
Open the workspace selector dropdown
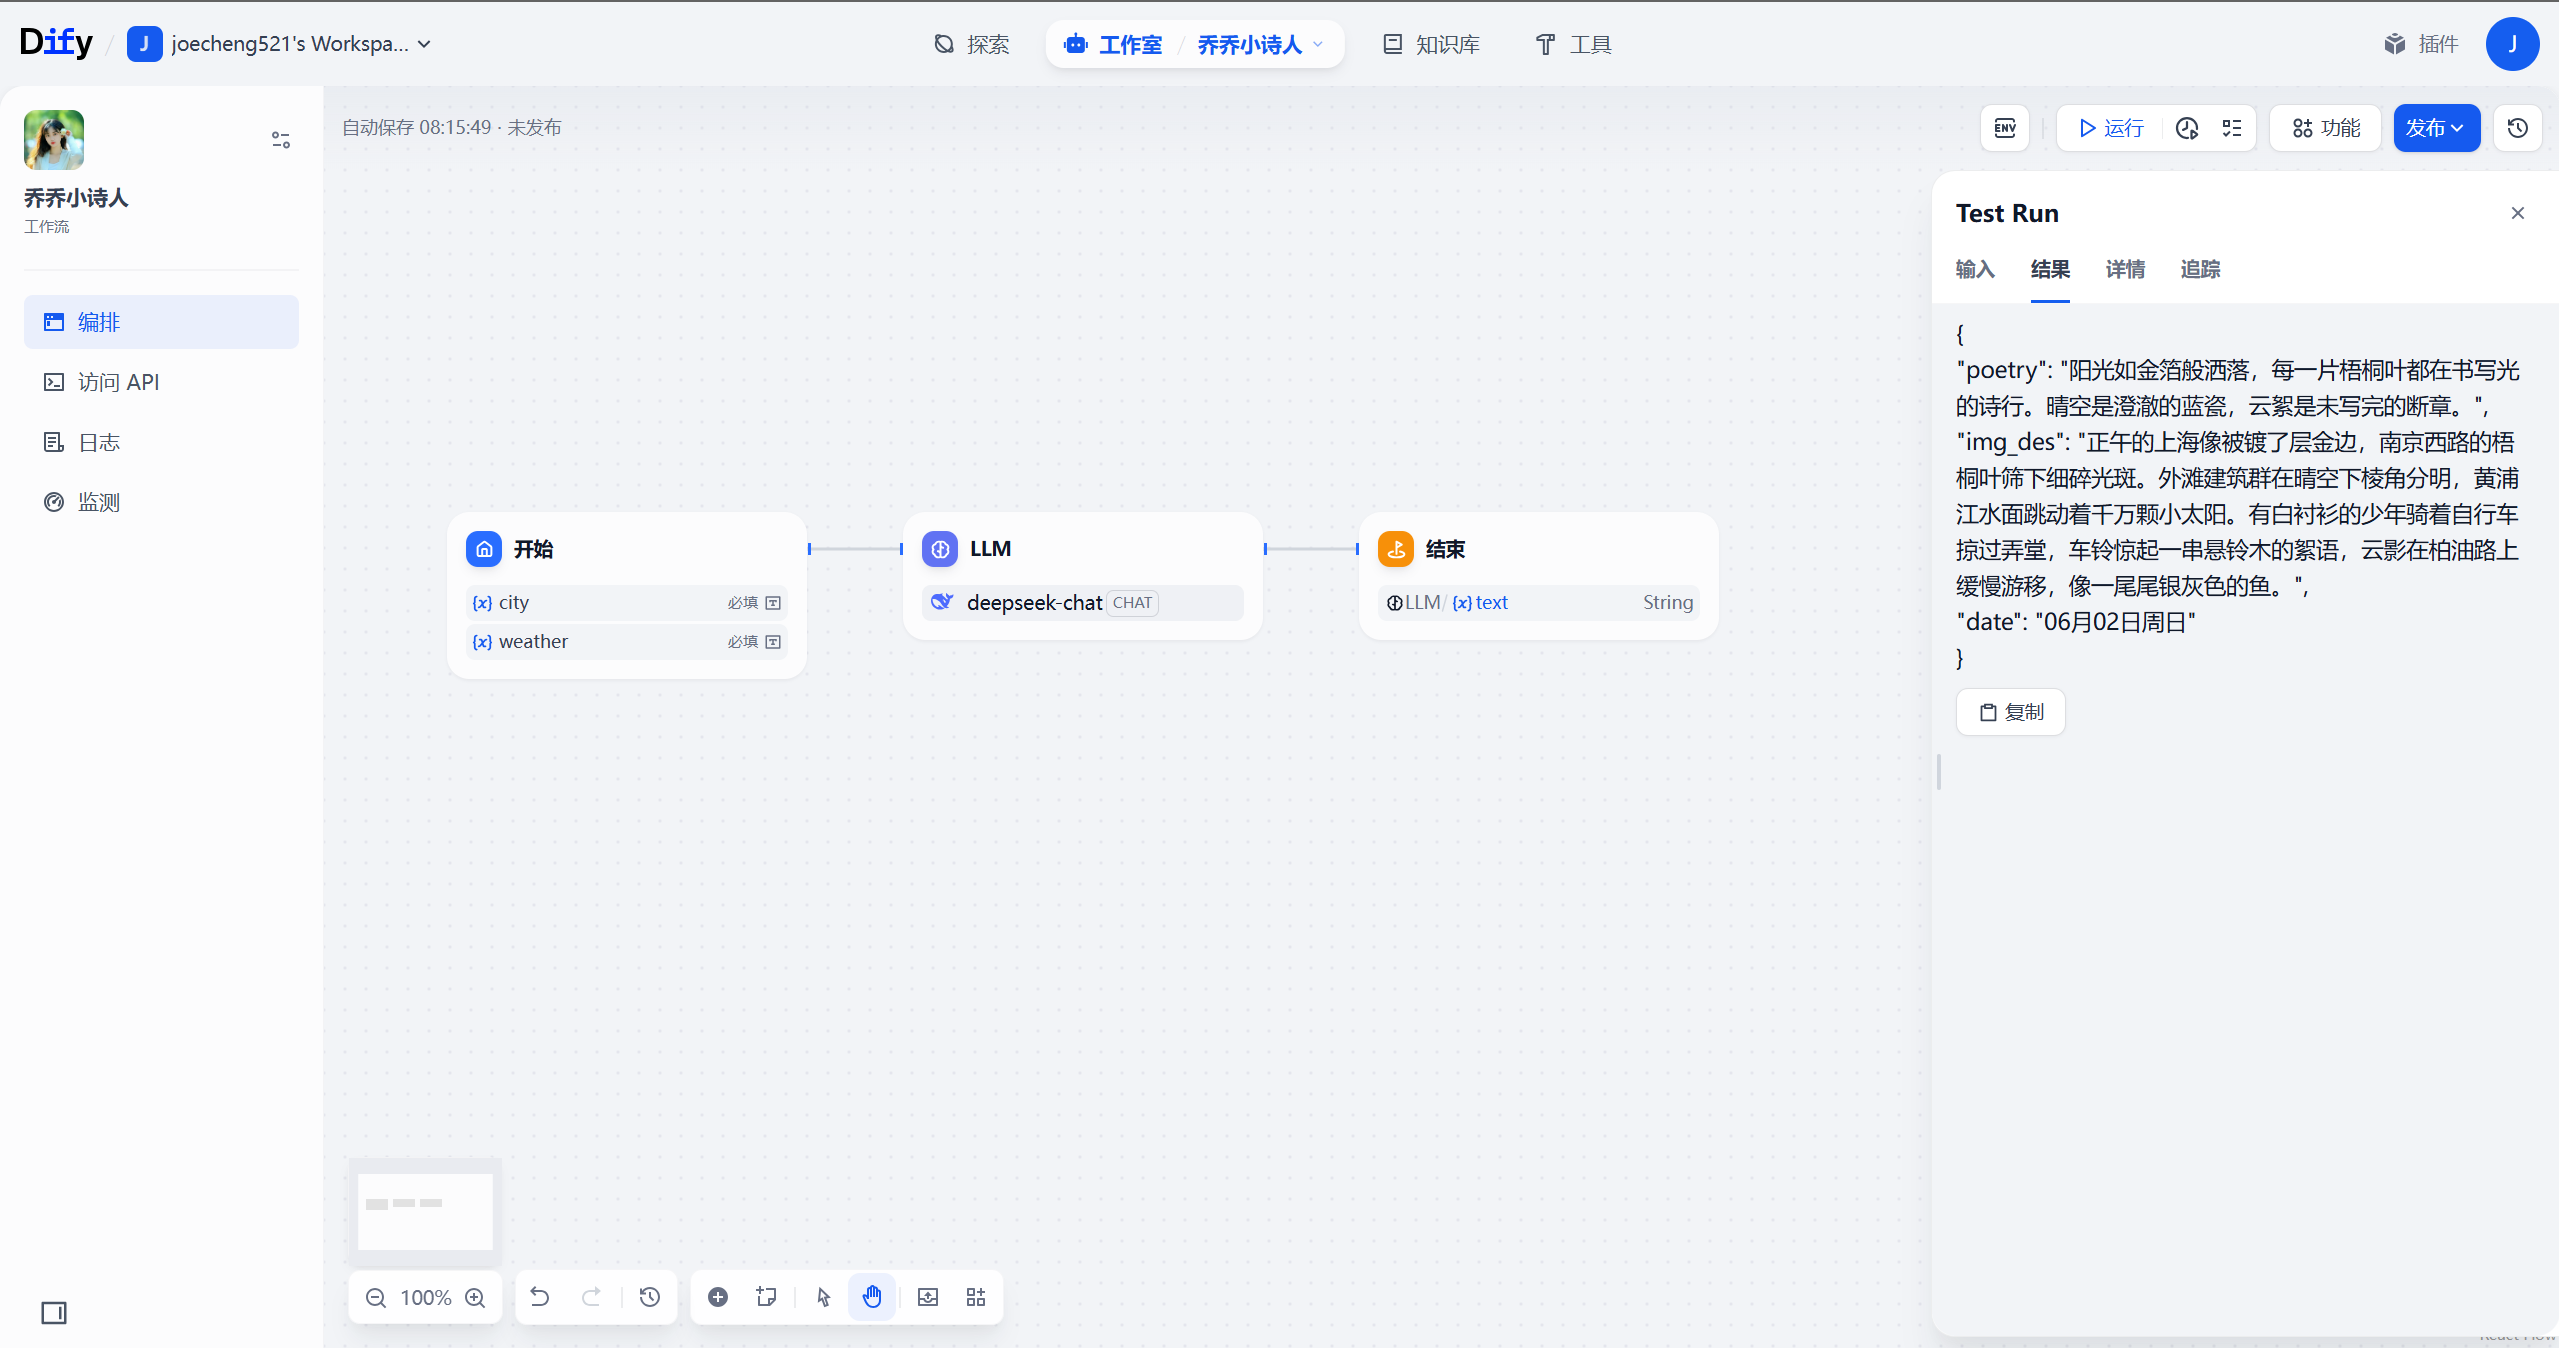point(280,44)
